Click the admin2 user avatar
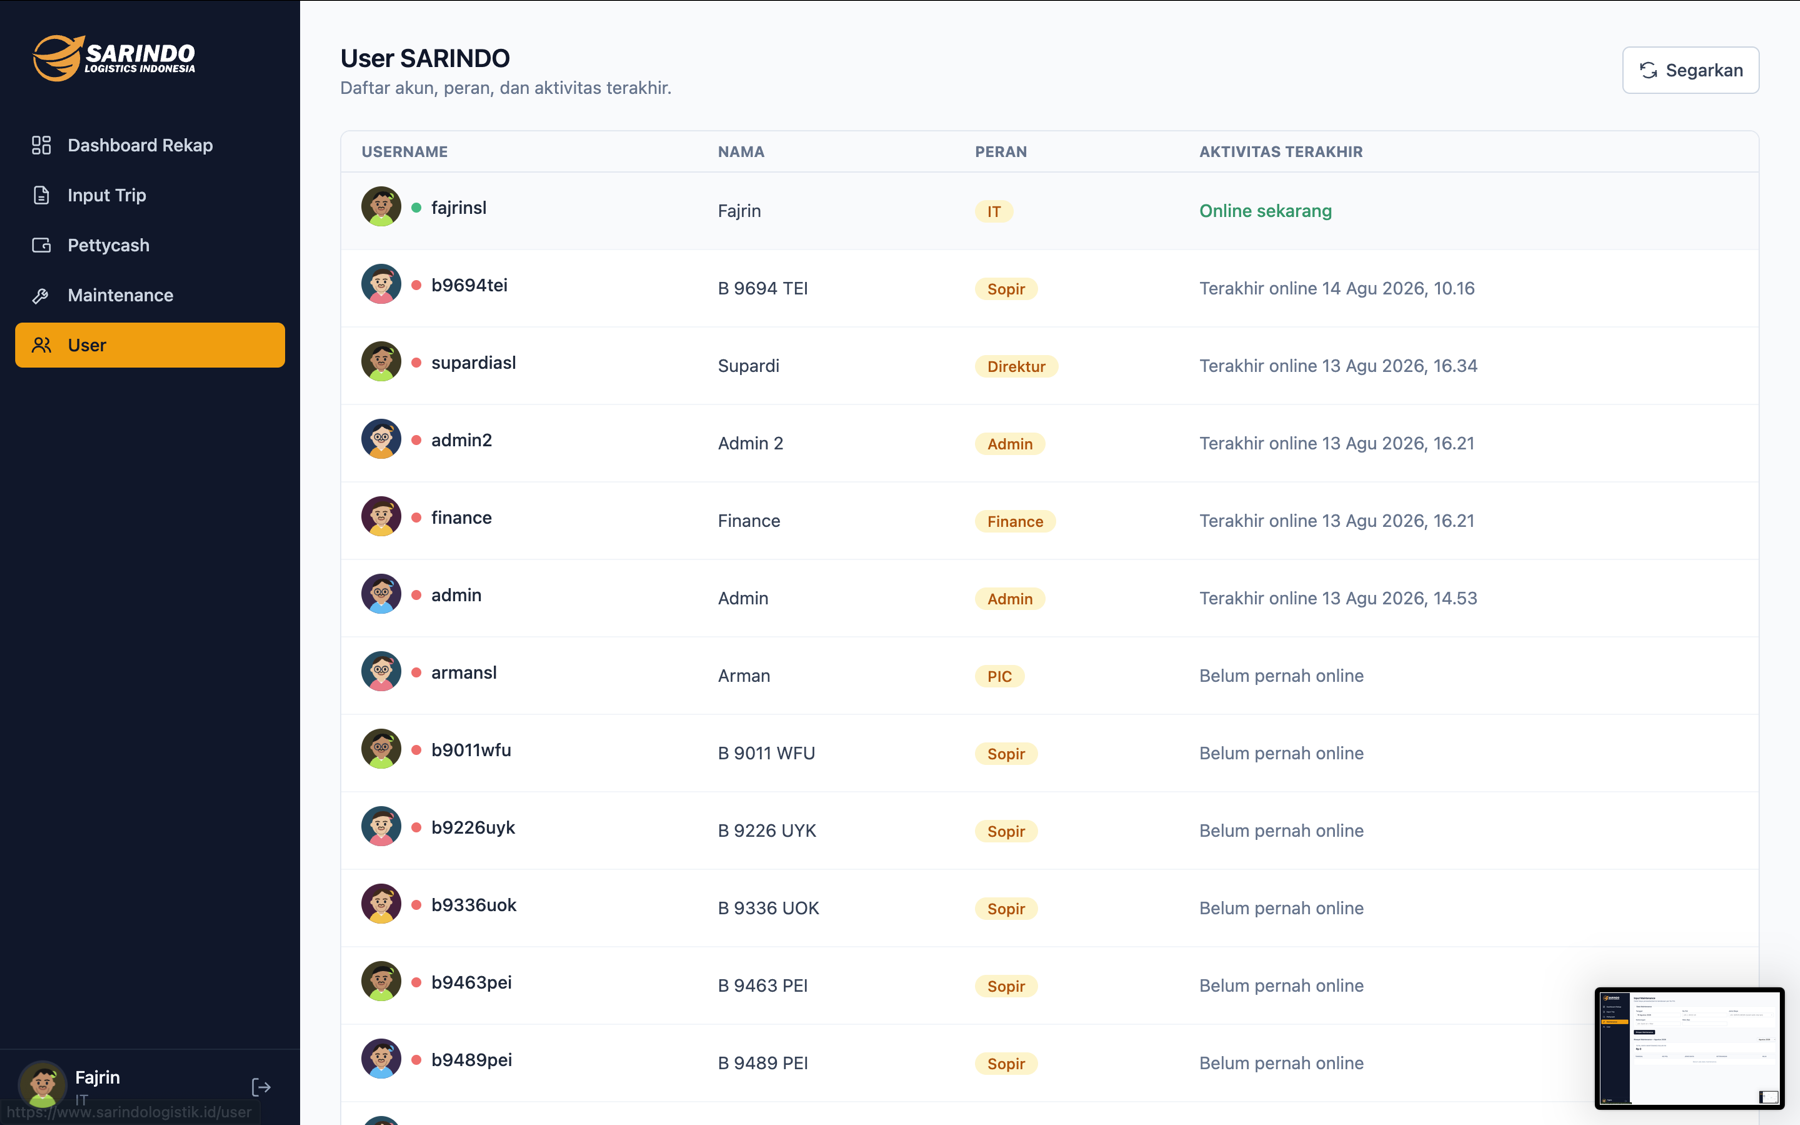Screen dimensions: 1800x1125 pyautogui.click(x=381, y=439)
